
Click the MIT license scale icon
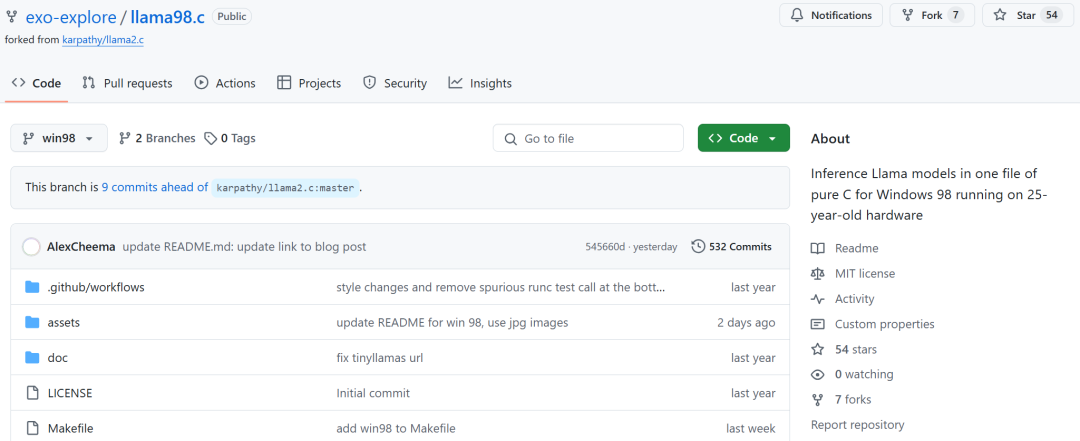818,274
